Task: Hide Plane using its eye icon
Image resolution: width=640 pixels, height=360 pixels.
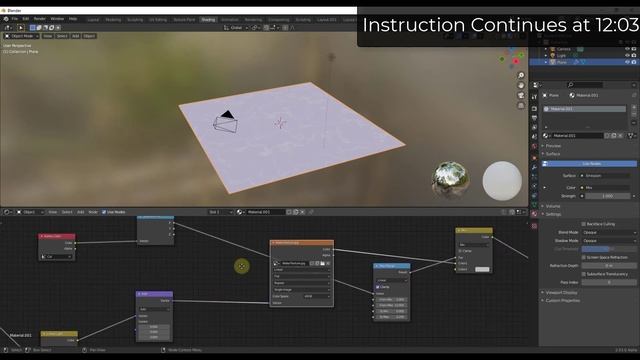Action: pos(627,62)
